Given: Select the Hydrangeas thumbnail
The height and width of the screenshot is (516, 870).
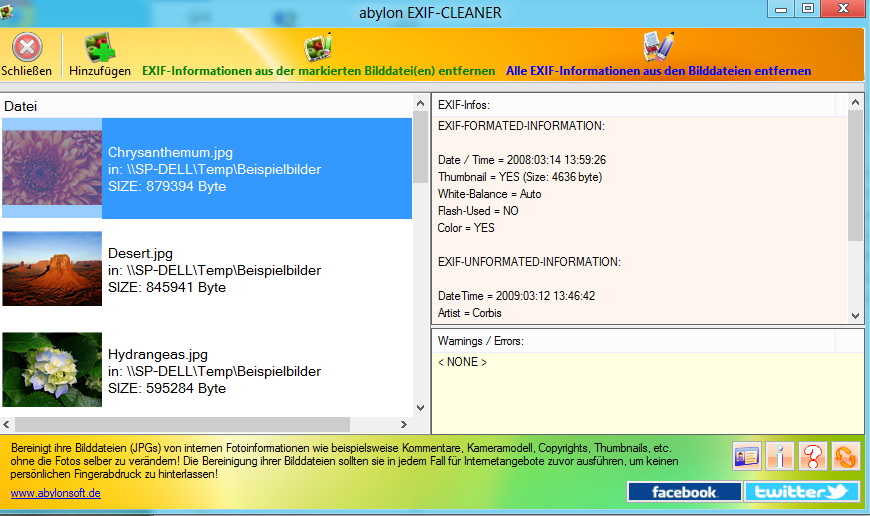Looking at the screenshot, I should tap(52, 370).
